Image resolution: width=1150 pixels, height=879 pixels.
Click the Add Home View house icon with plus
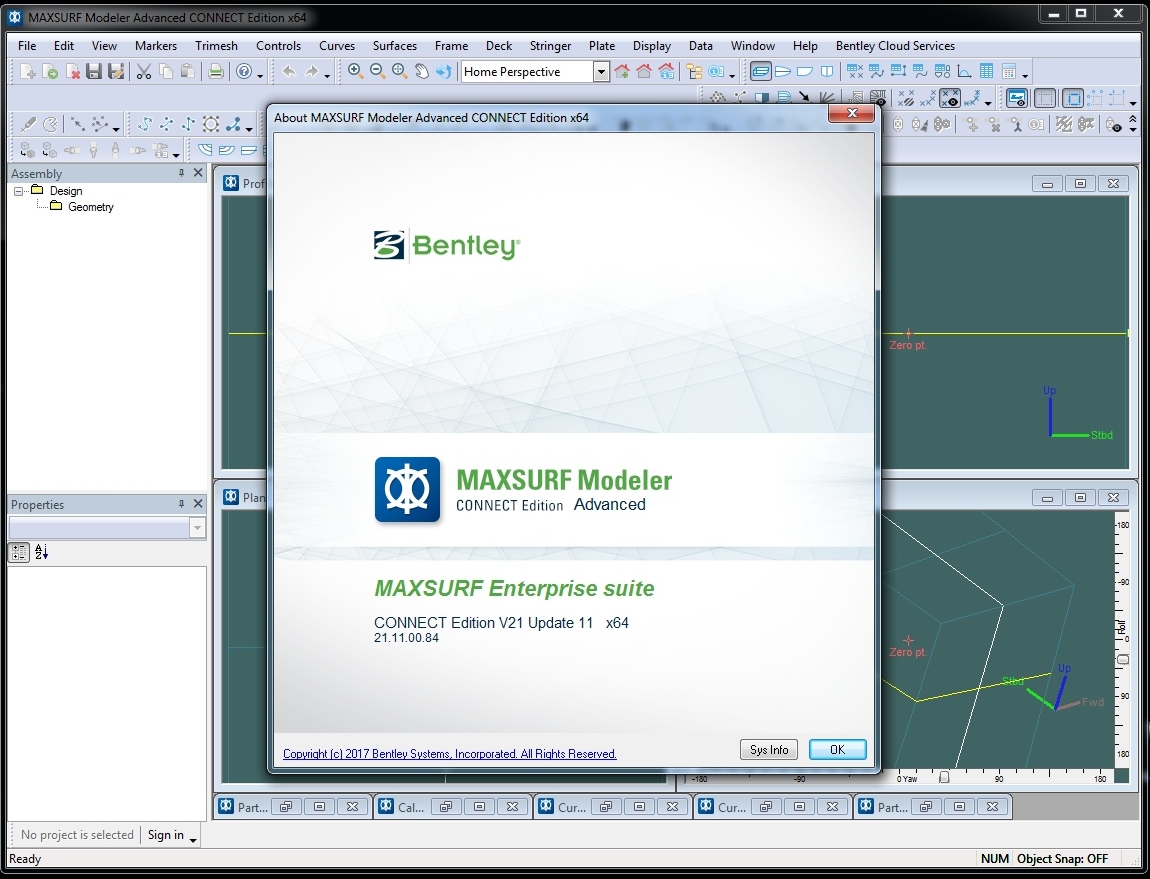coord(622,71)
